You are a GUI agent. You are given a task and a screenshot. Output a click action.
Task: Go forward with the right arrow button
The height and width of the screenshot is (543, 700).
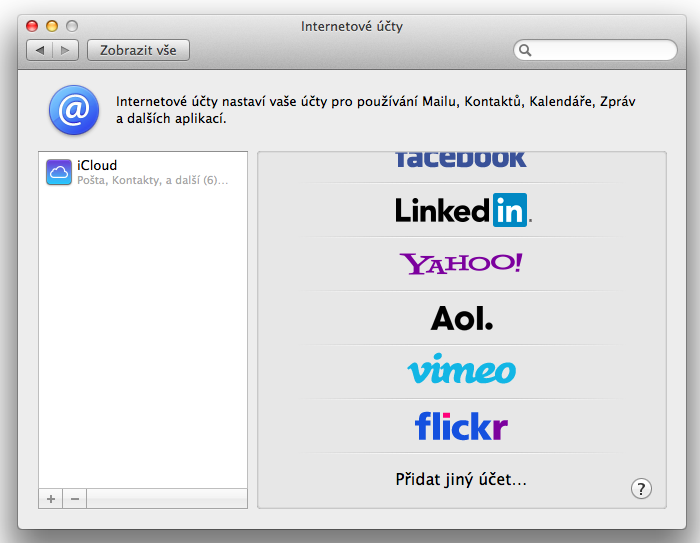click(x=66, y=50)
